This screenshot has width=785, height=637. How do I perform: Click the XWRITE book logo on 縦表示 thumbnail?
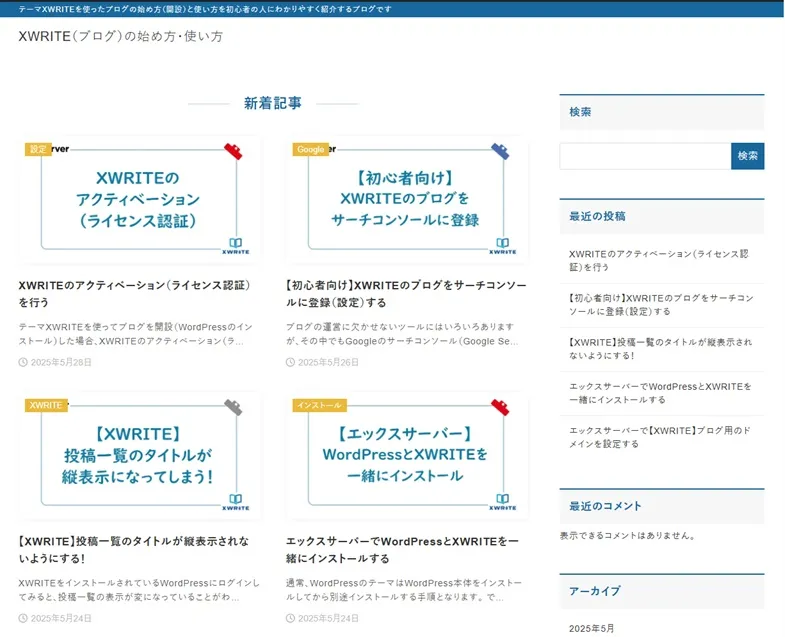pos(236,502)
